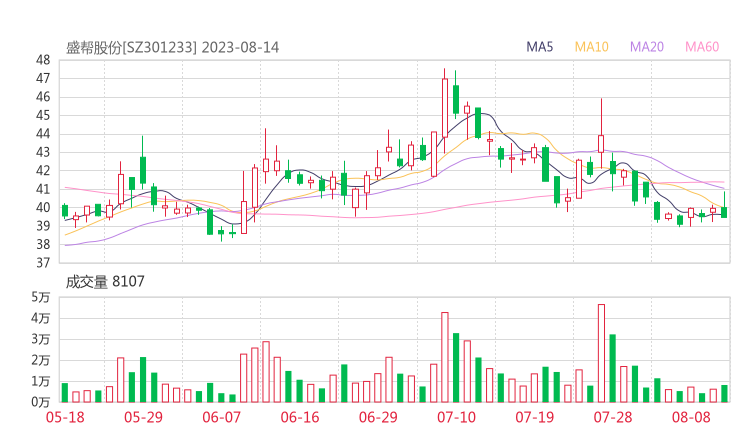The width and height of the screenshot is (740, 440).
Task: Click the volume axis label 0万
Action: point(41,402)
